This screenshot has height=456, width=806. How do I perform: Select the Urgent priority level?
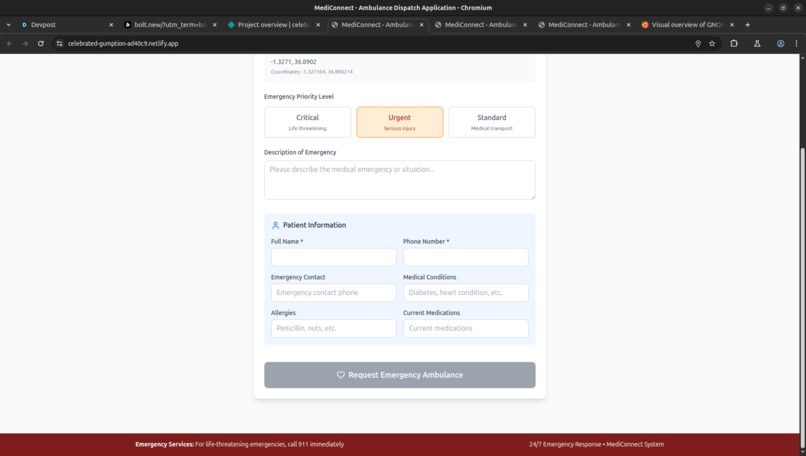click(x=399, y=122)
